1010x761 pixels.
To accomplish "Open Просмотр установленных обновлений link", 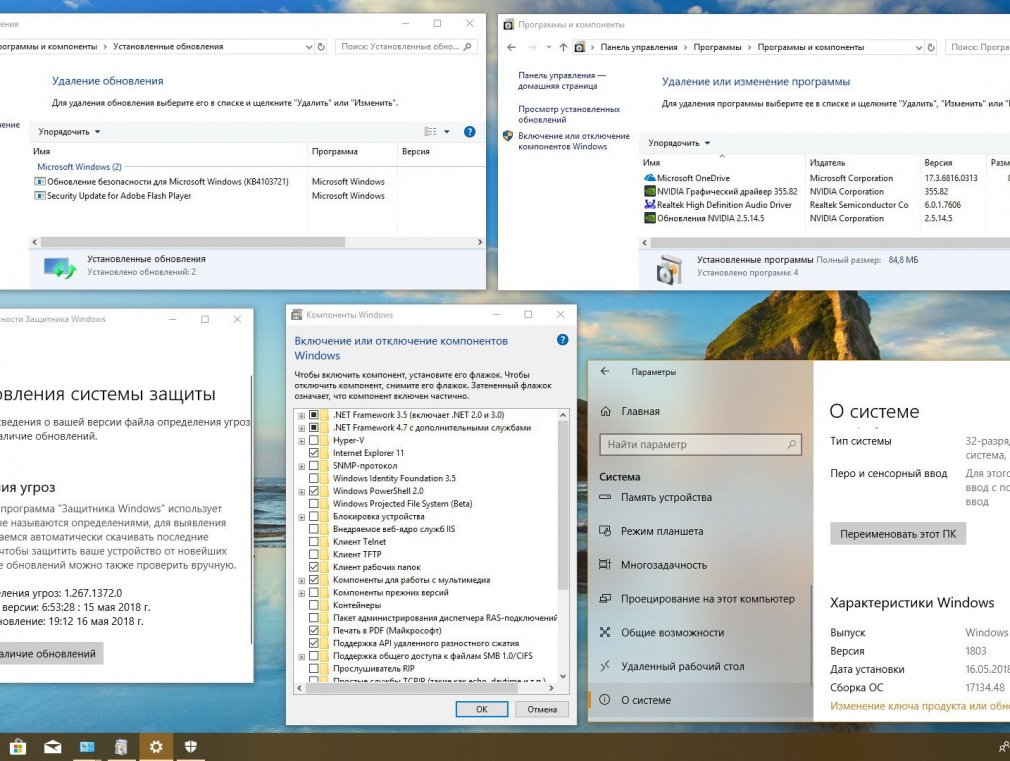I will point(569,114).
